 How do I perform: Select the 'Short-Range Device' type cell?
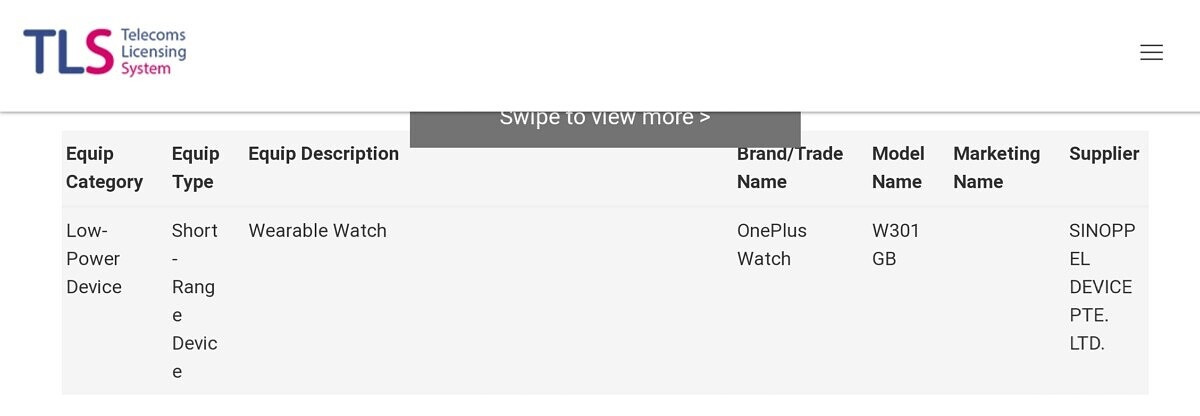pyautogui.click(x=194, y=301)
